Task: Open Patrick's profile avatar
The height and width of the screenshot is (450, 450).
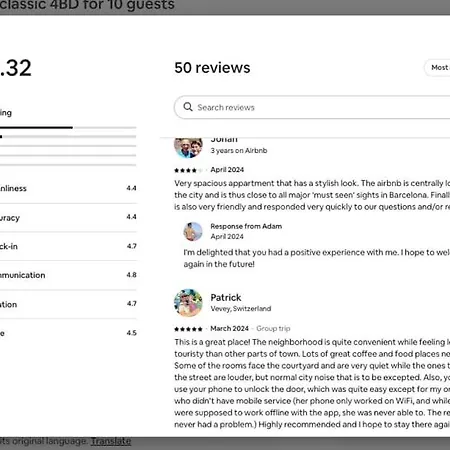Action: click(x=188, y=303)
